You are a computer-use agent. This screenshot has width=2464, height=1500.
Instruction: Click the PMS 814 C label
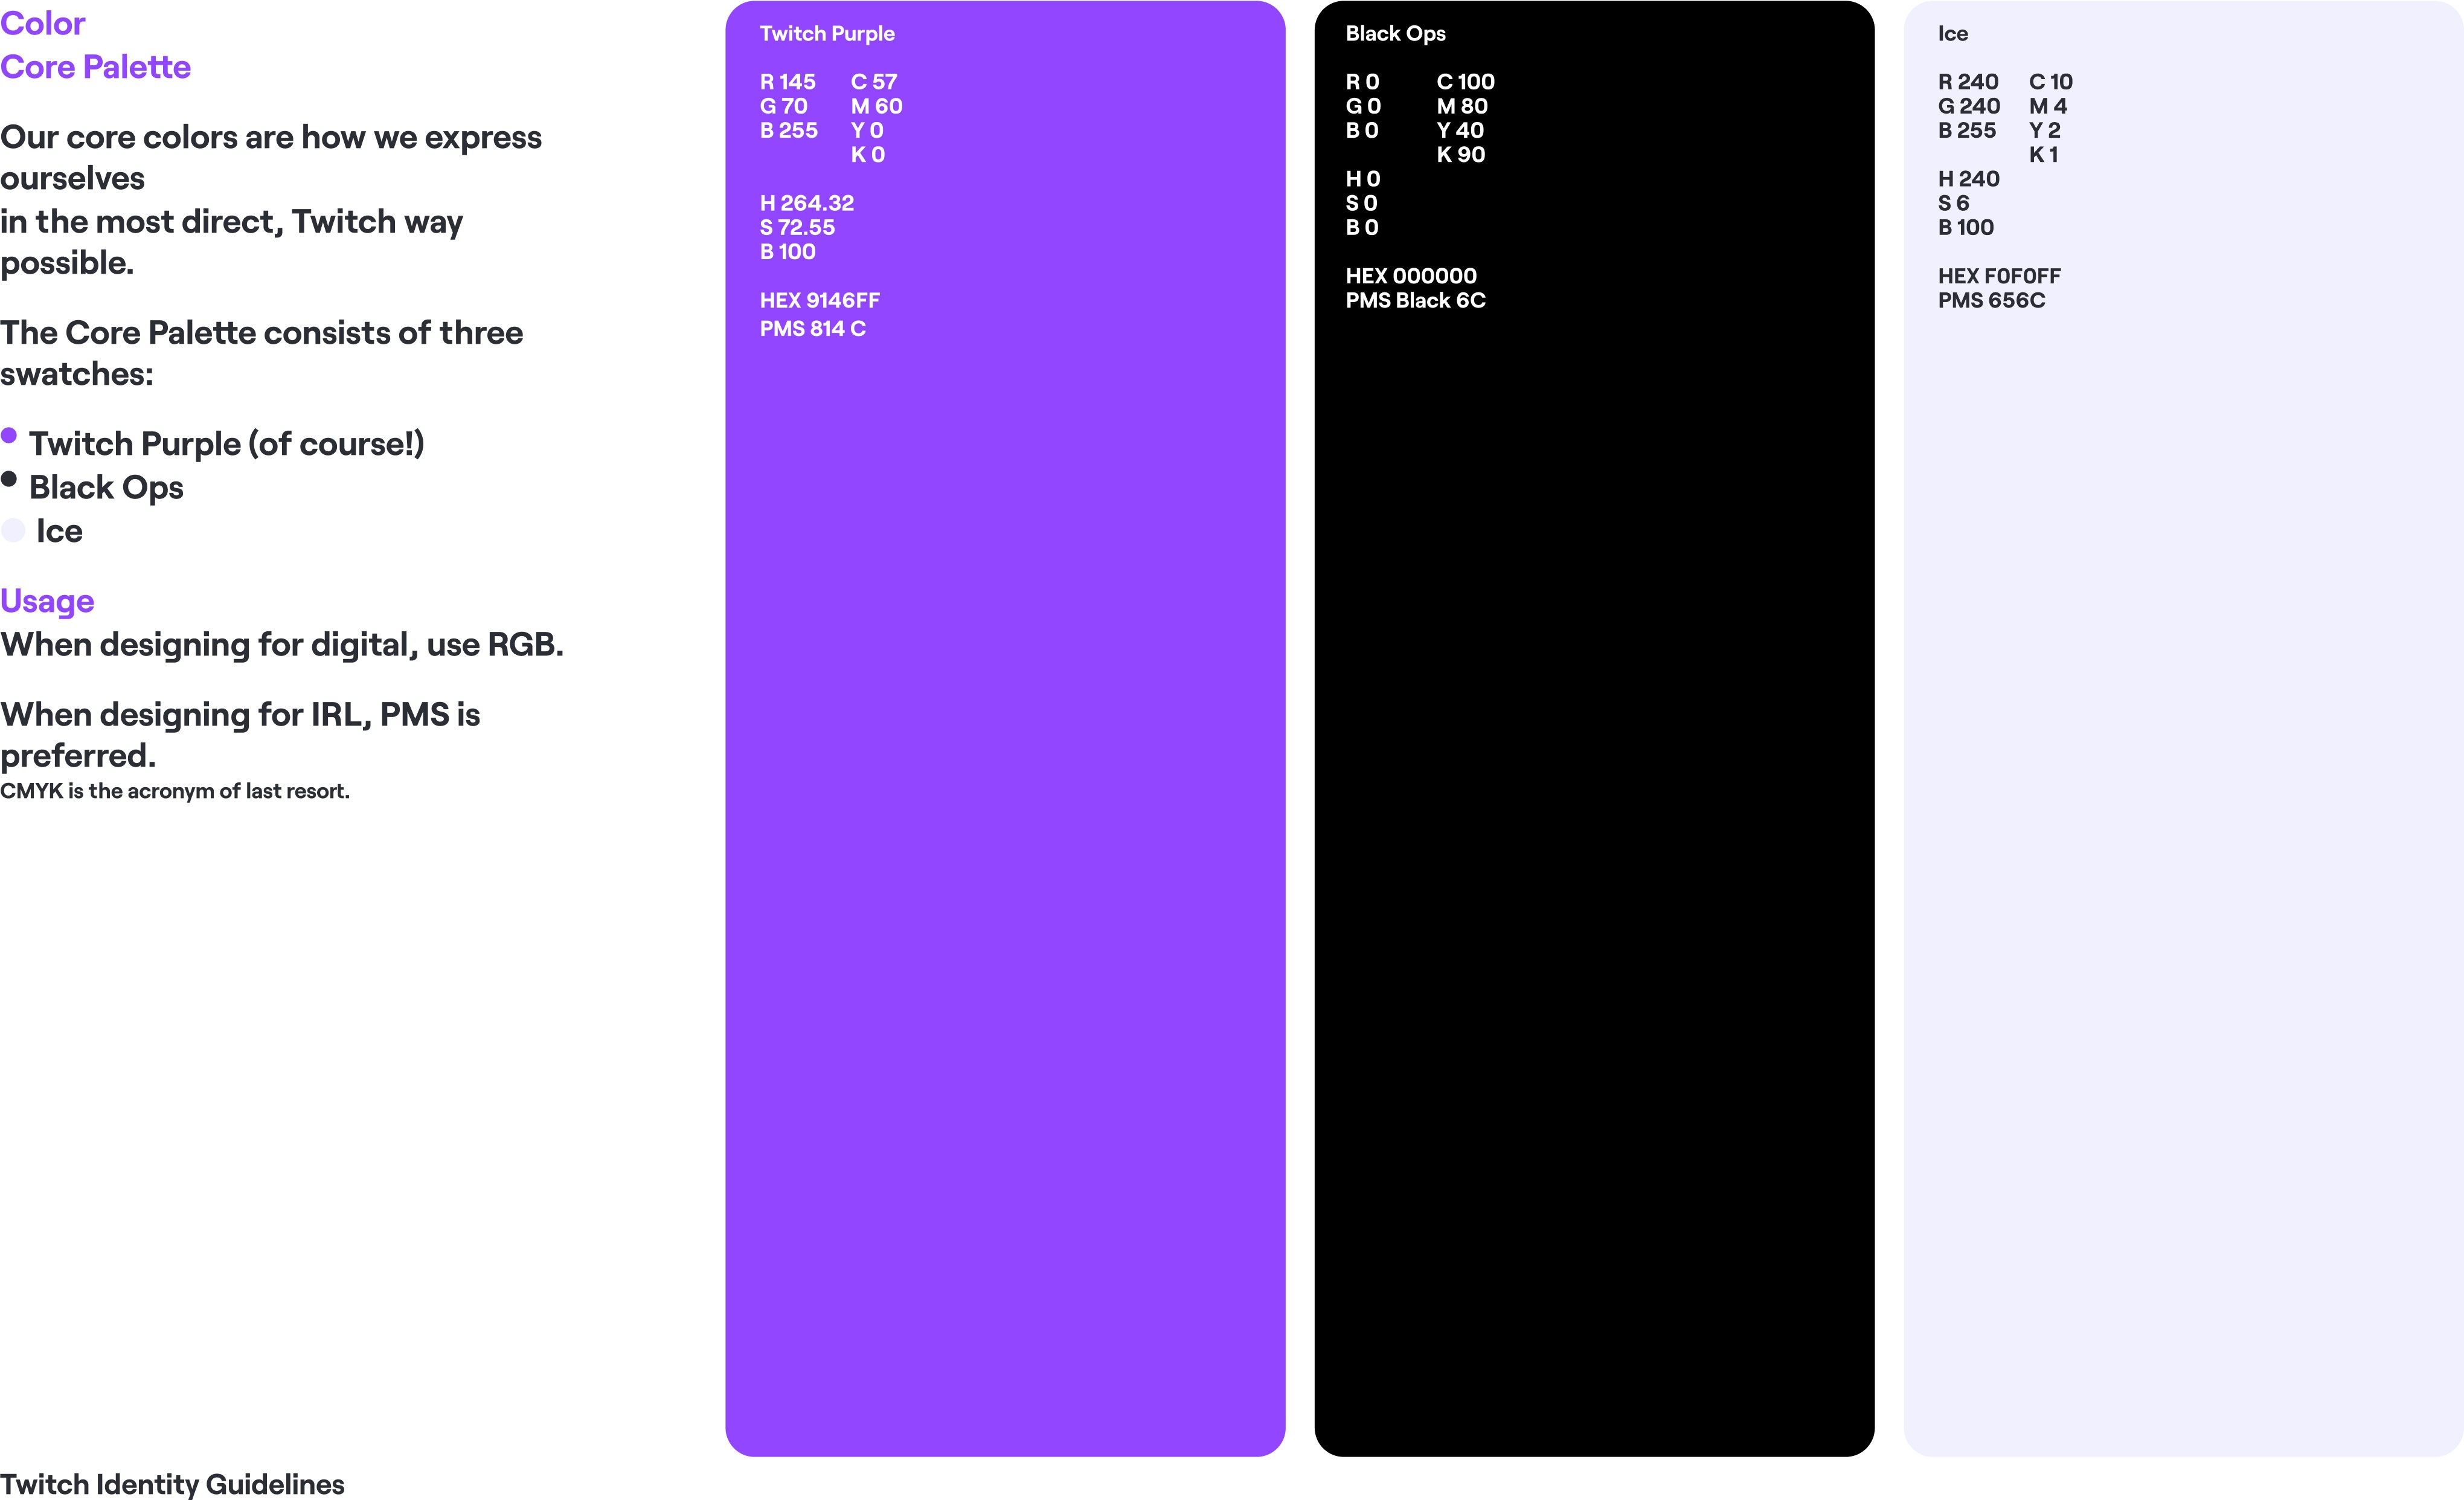pos(812,329)
